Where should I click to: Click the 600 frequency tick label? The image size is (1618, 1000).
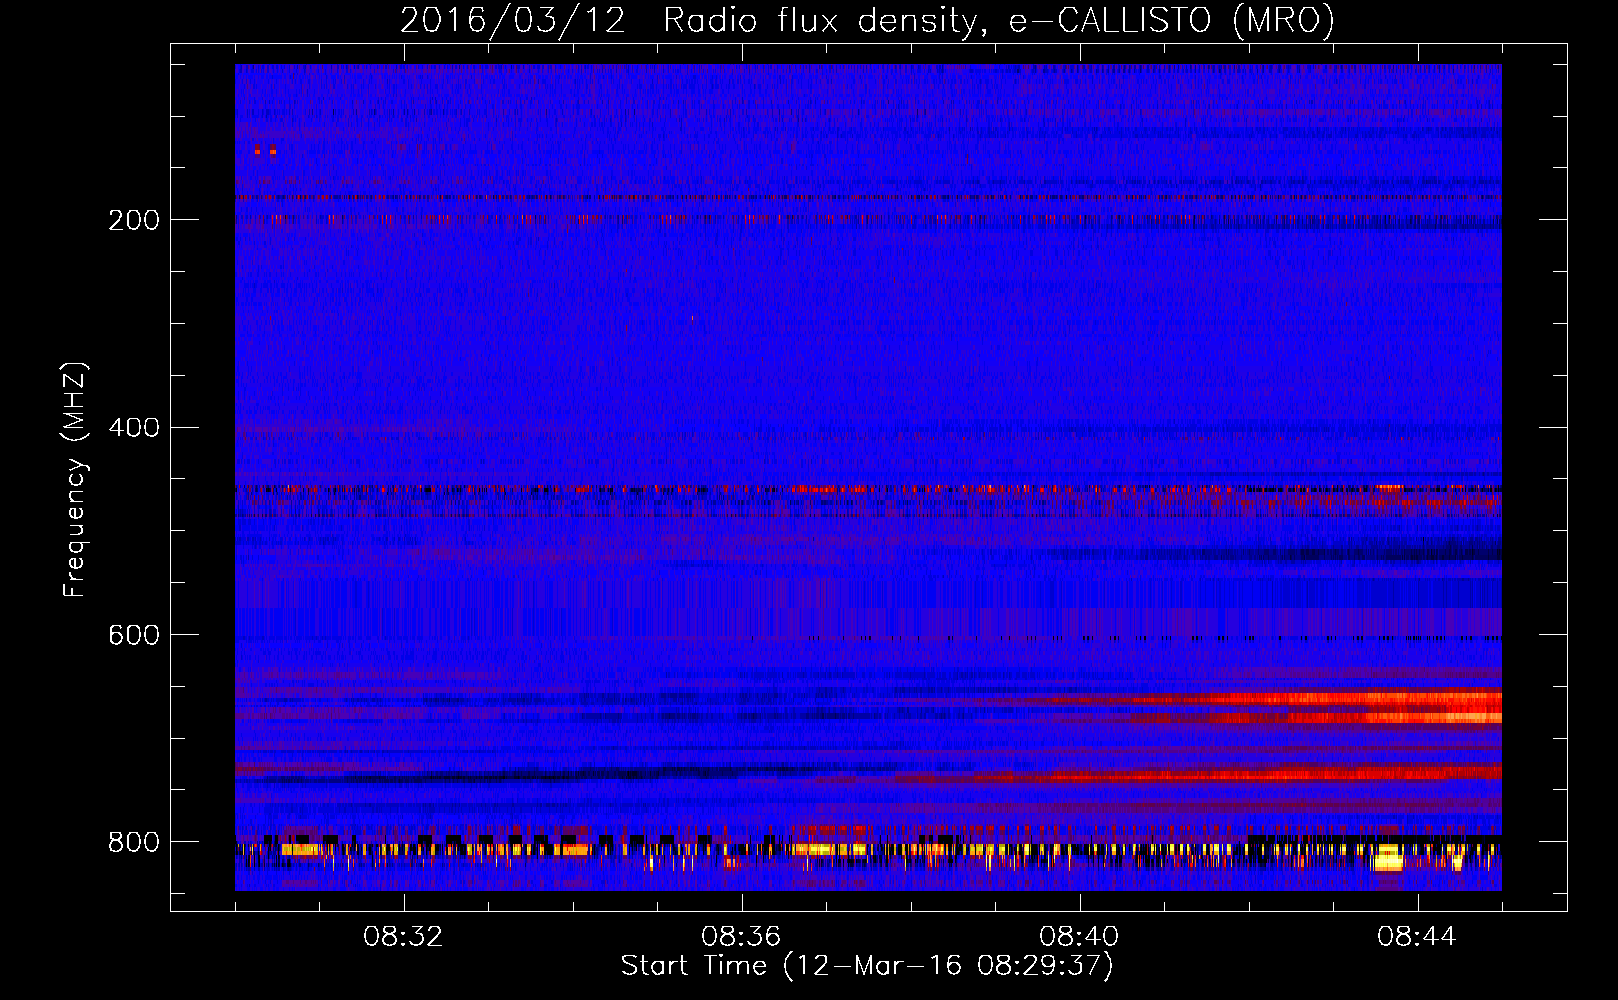tap(134, 636)
